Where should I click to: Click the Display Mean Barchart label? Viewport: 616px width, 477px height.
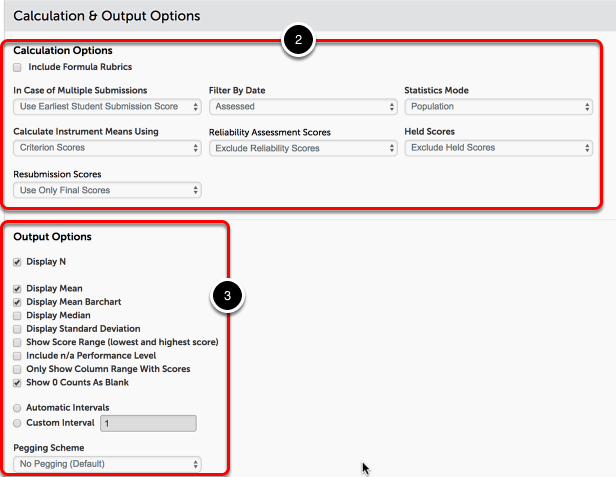pyautogui.click(x=74, y=302)
